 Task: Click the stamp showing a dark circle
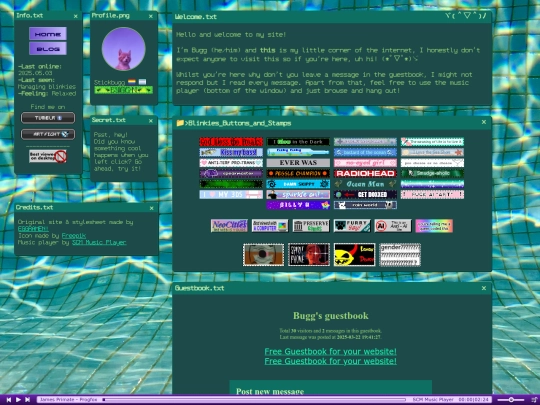263,255
